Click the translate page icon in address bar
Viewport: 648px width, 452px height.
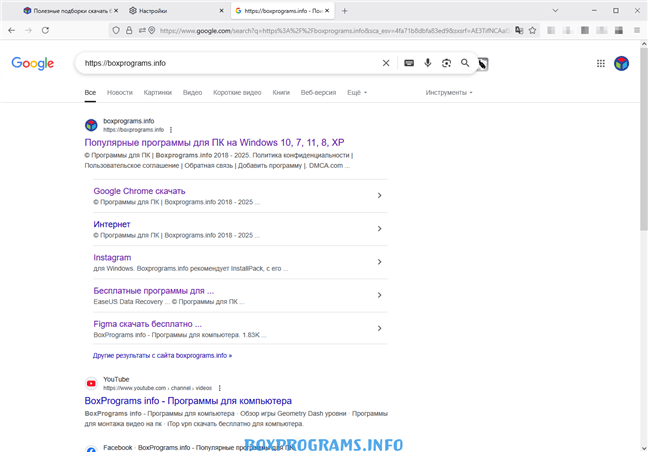(519, 30)
